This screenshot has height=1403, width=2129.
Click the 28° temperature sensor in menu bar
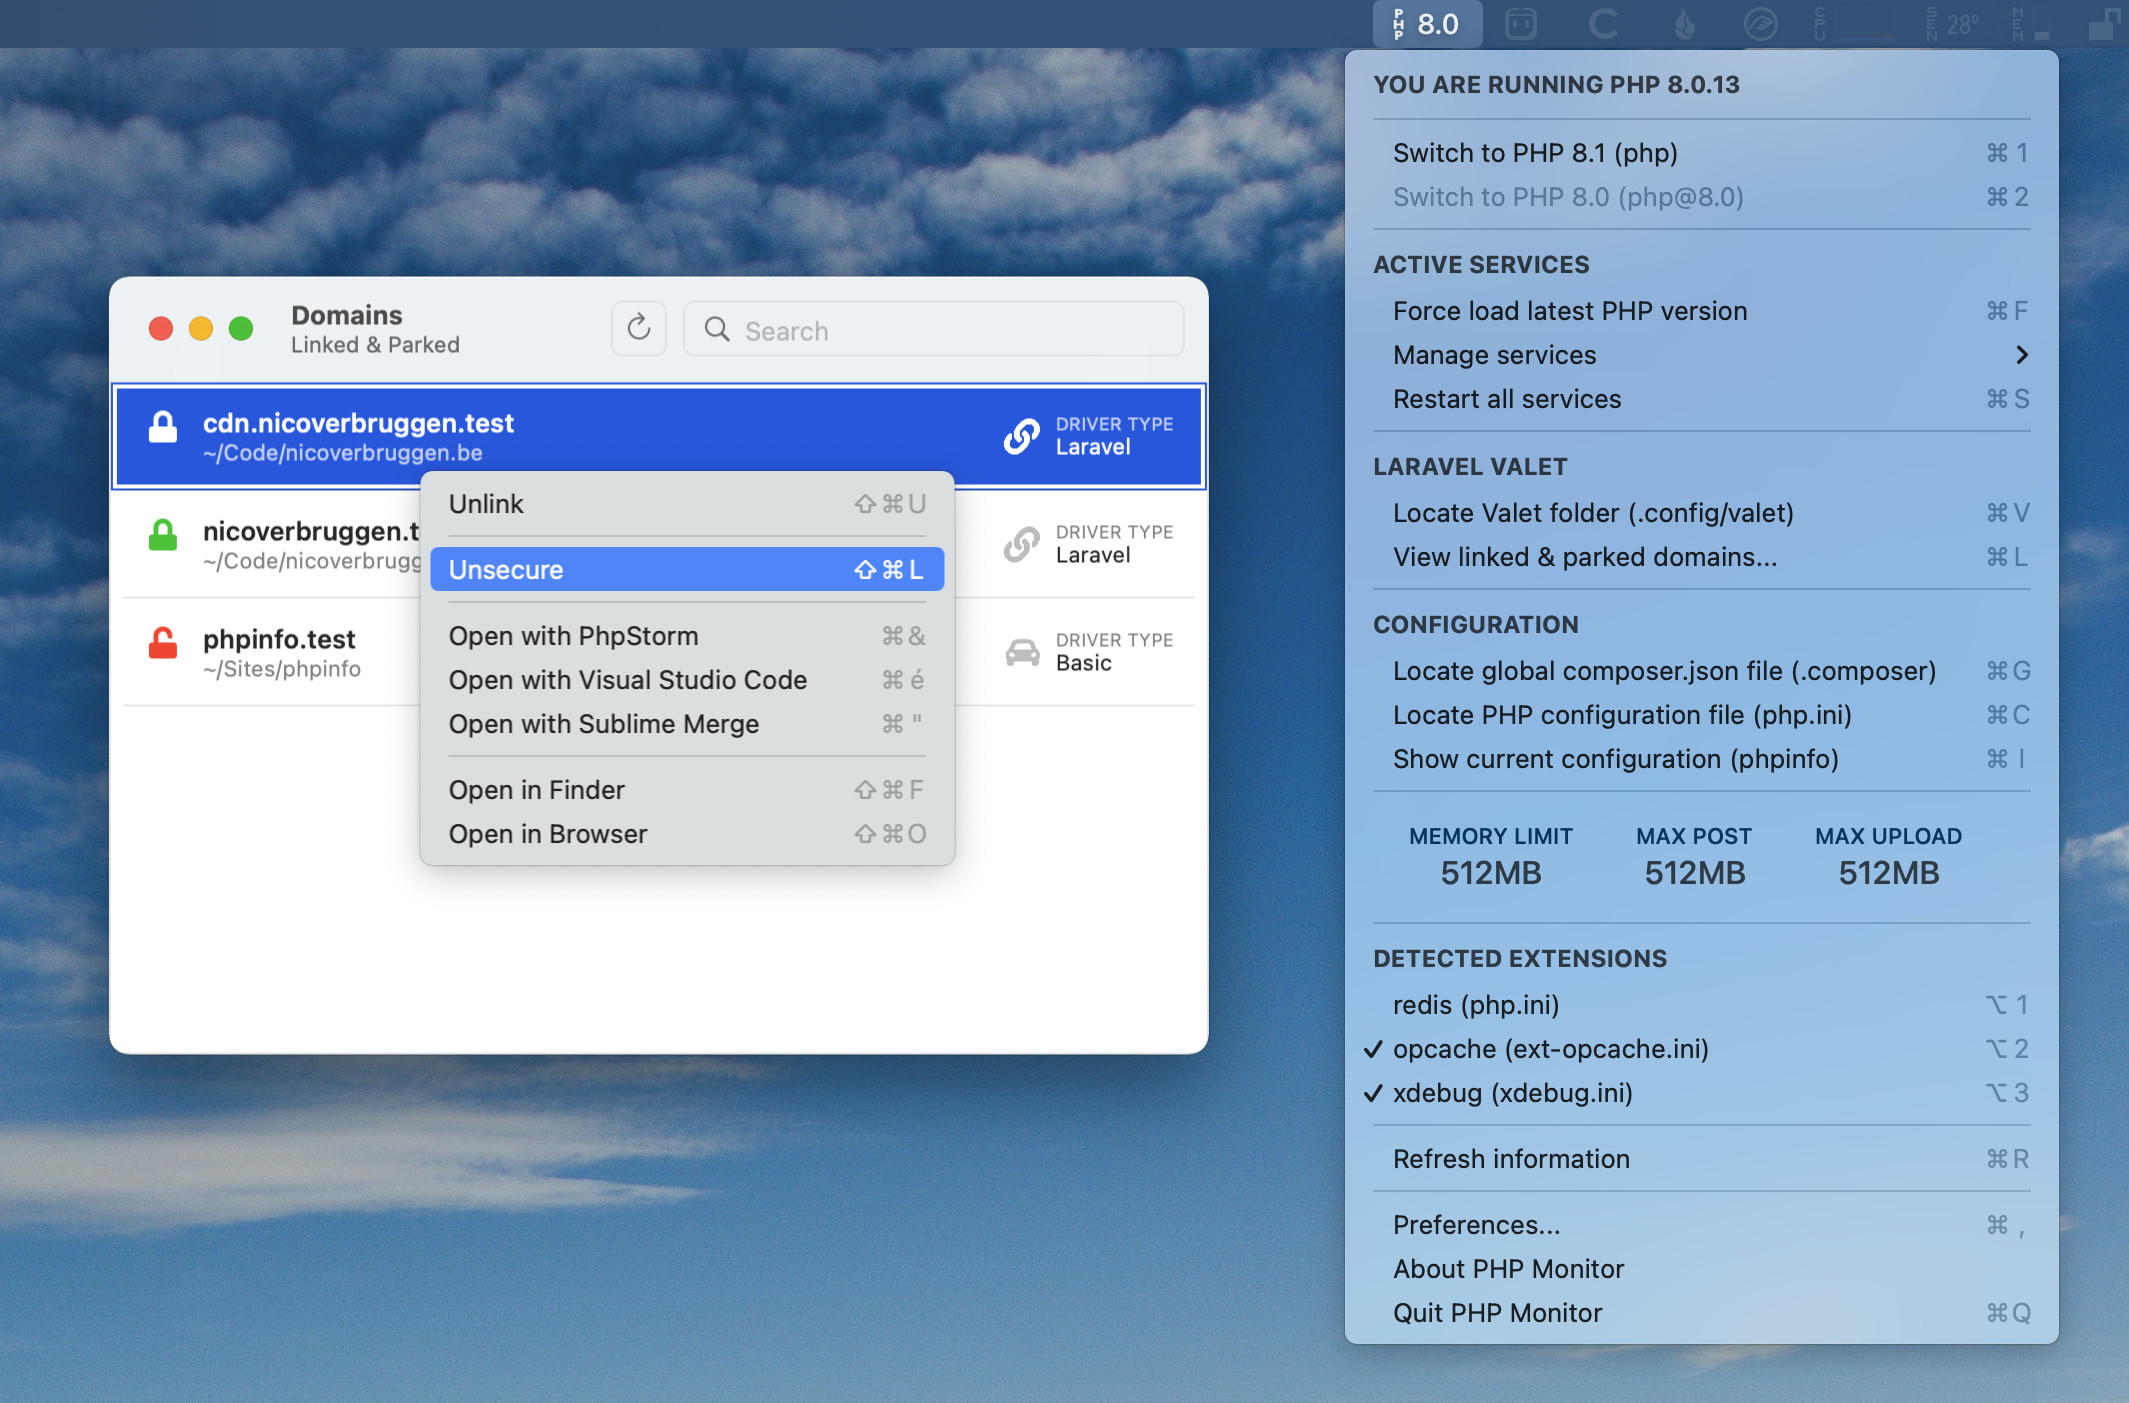(1953, 24)
